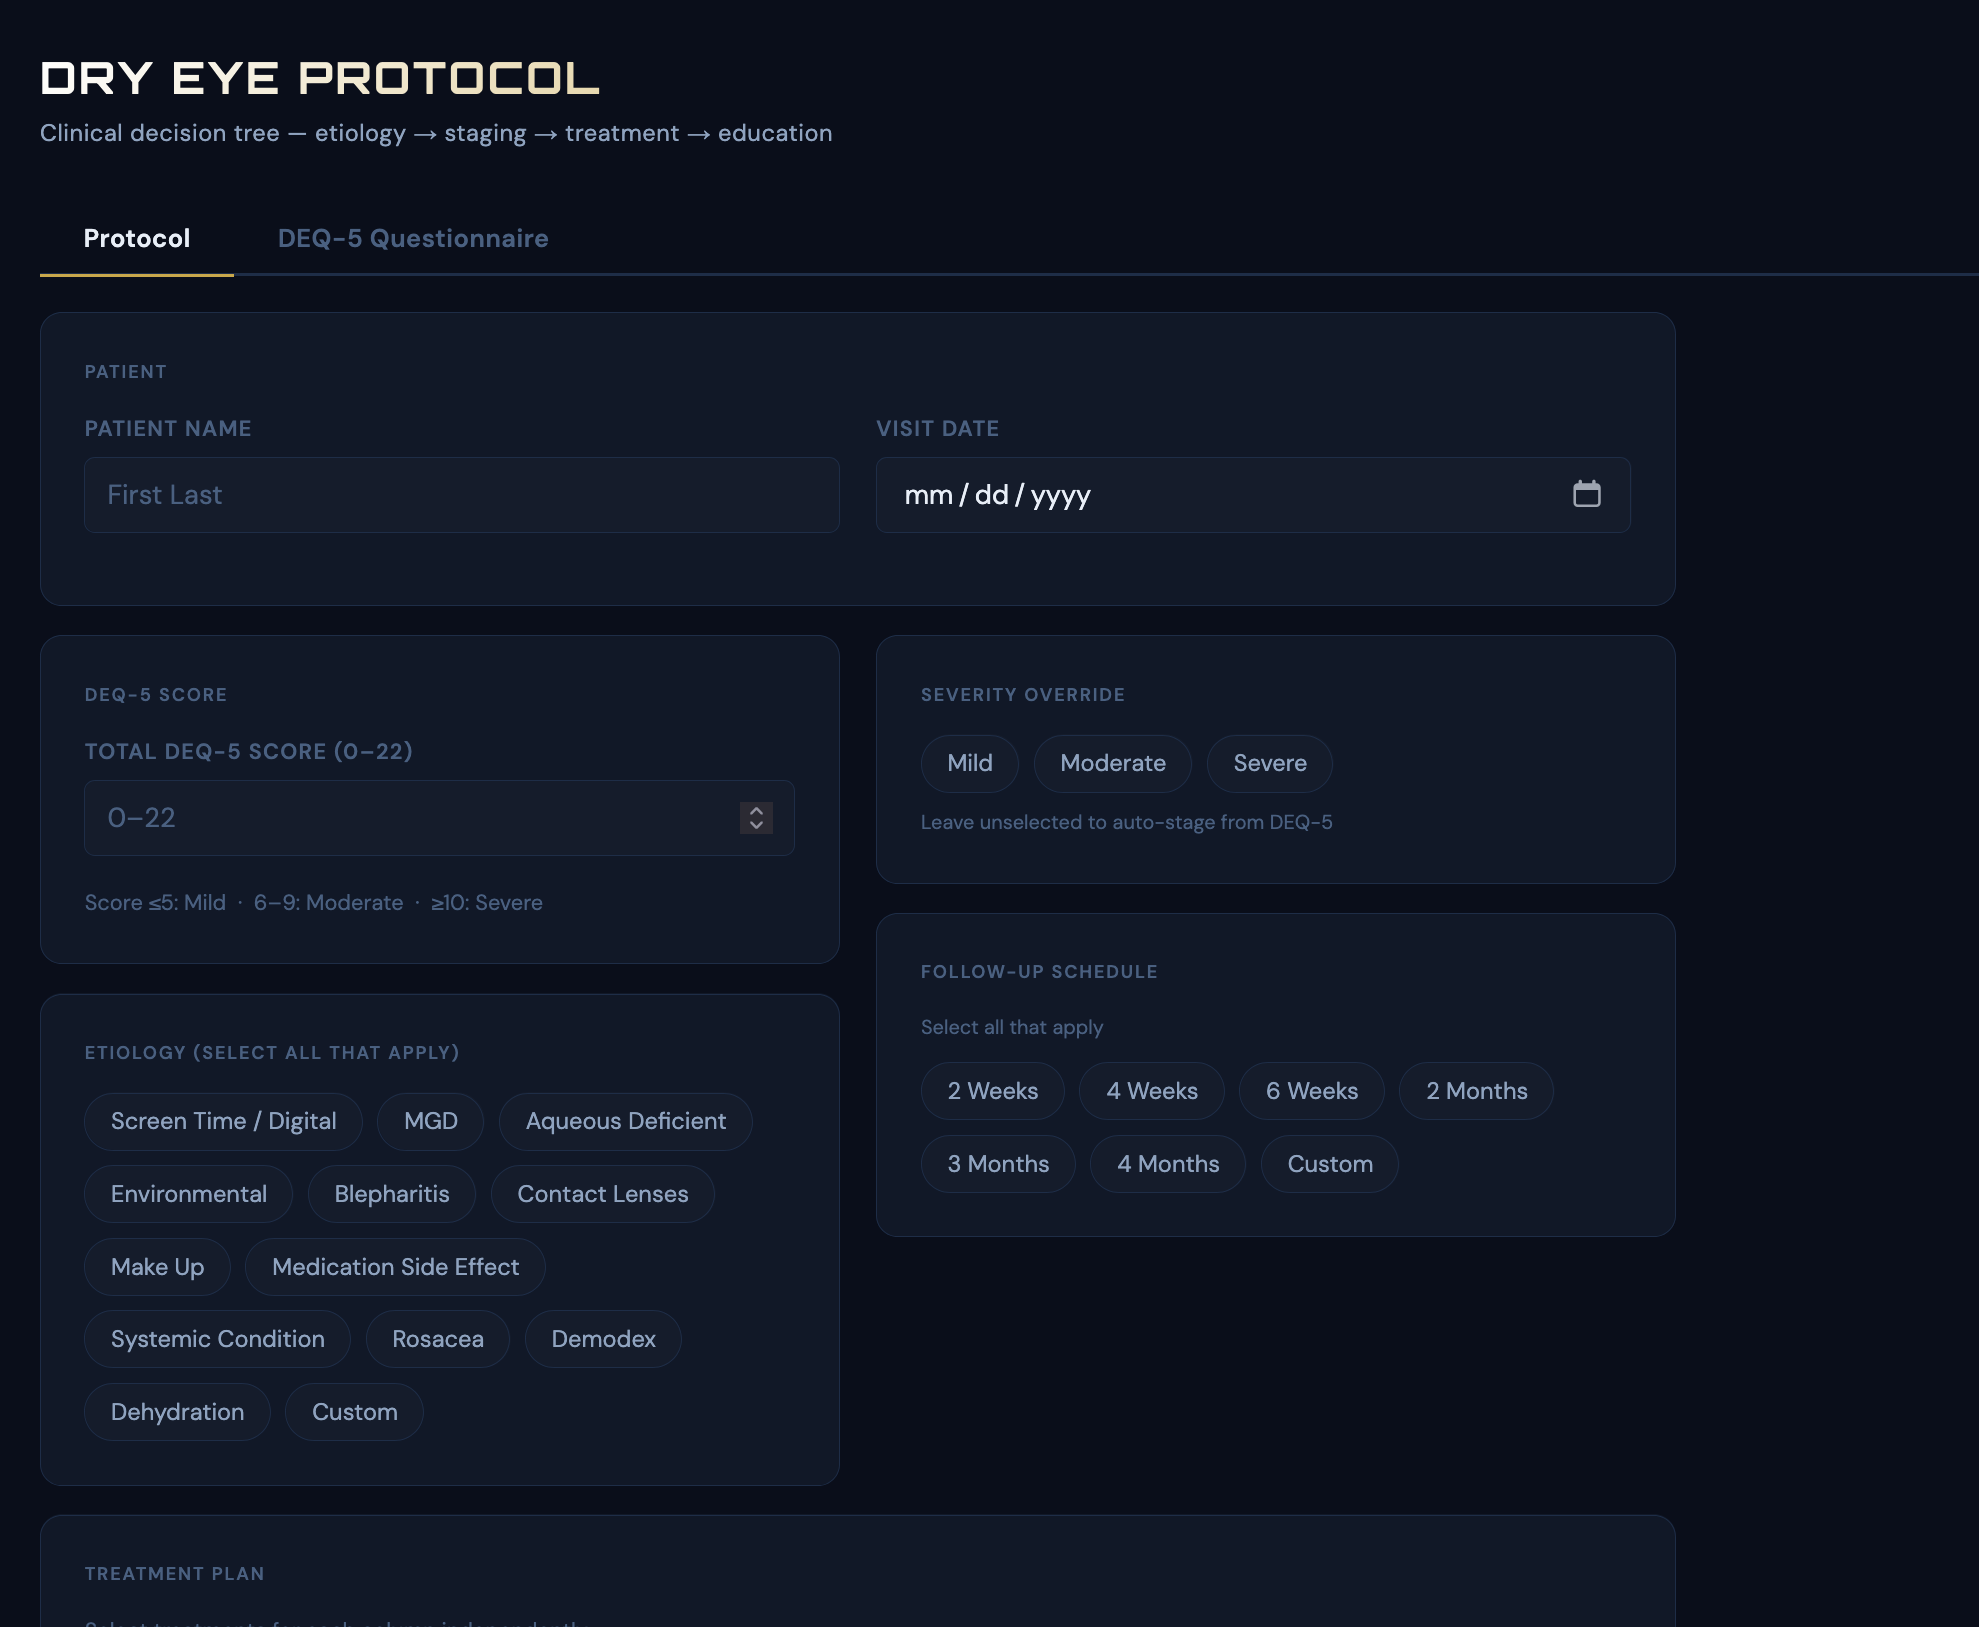Toggle the Mild severity override chip
This screenshot has height=1627, width=1980.
(x=970, y=763)
